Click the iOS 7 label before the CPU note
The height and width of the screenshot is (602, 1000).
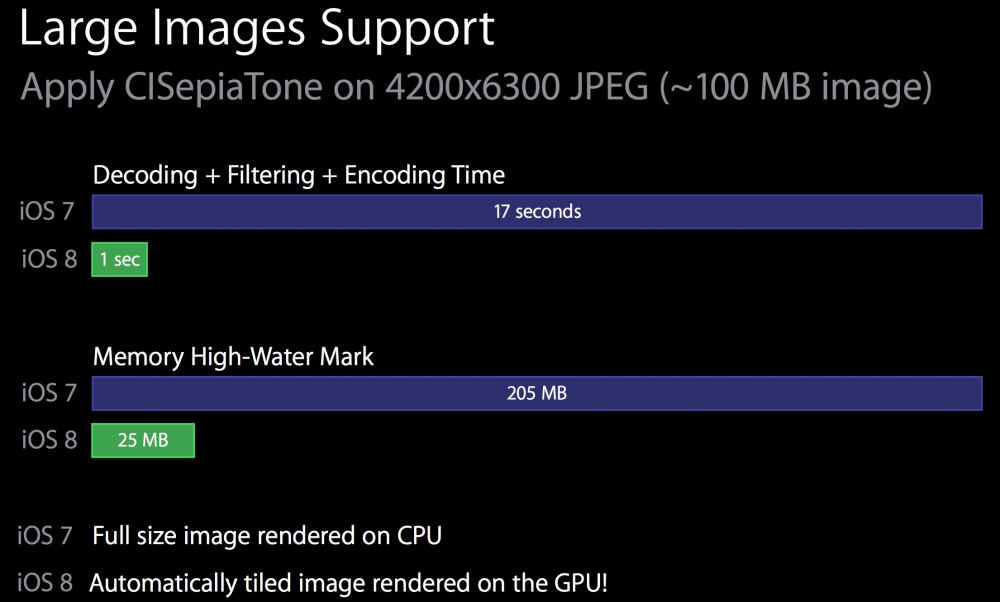coord(45,536)
